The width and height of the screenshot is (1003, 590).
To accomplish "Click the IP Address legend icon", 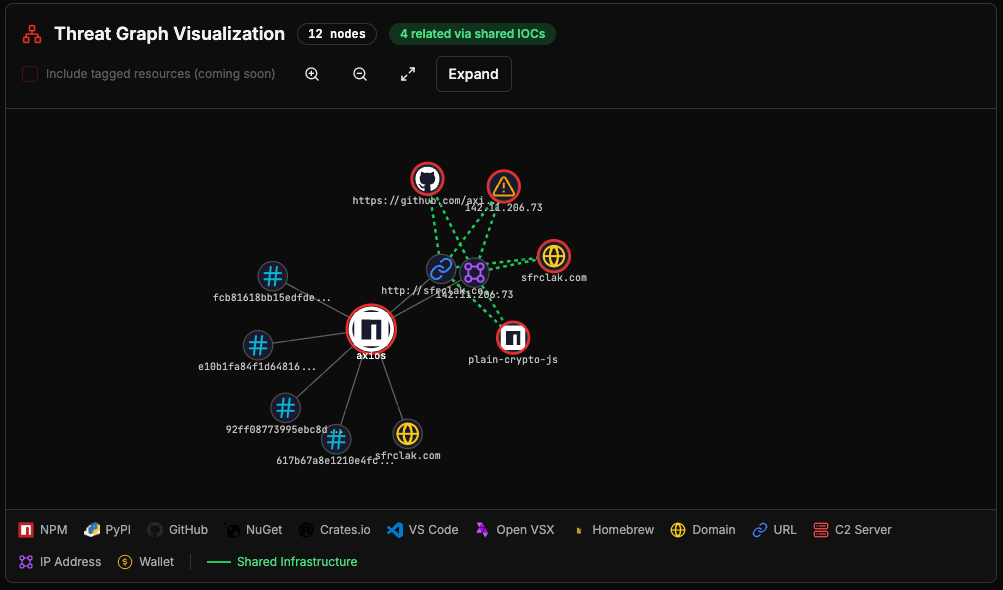I will coord(26,562).
